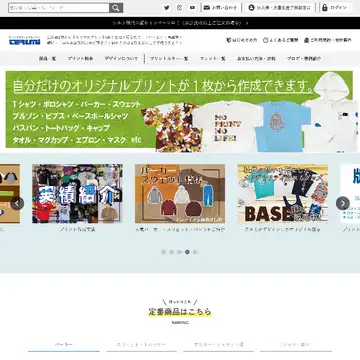The image size is (360, 360).
Task: Go to the last carousel pagination dot
Action: pyautogui.click(x=195, y=252)
